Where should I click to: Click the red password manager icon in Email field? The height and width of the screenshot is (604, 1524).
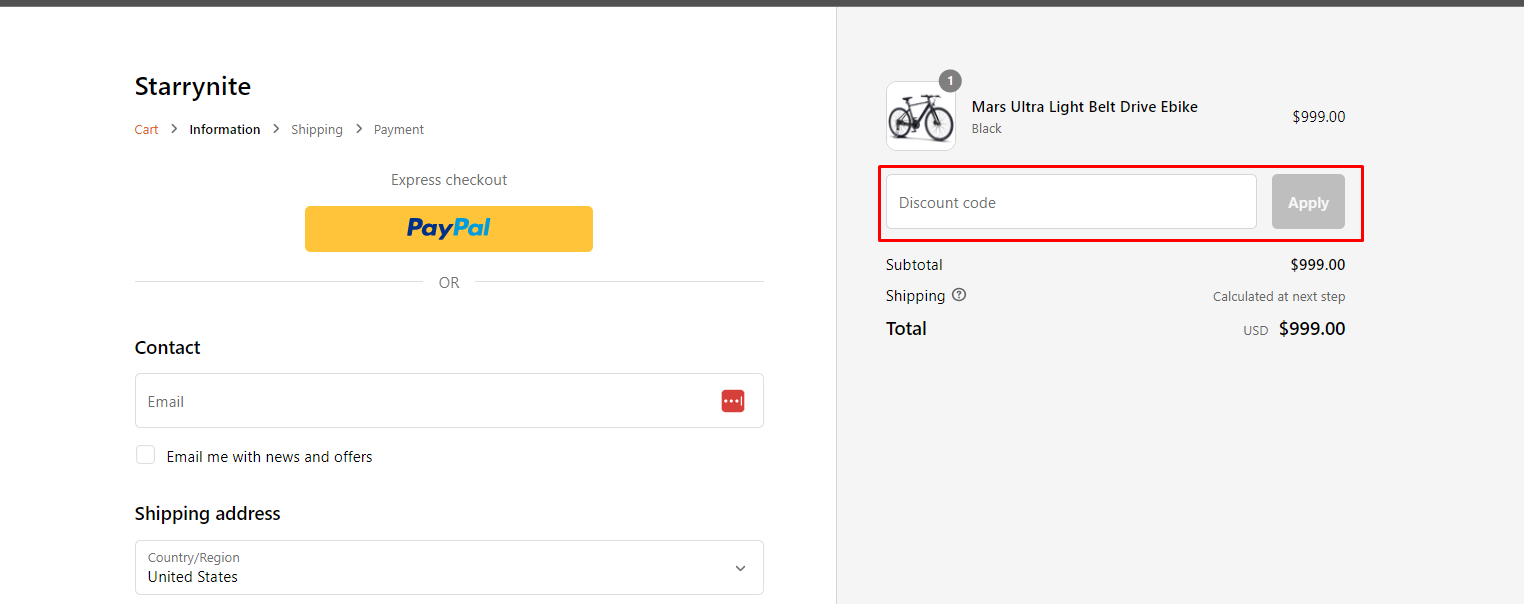(x=733, y=401)
